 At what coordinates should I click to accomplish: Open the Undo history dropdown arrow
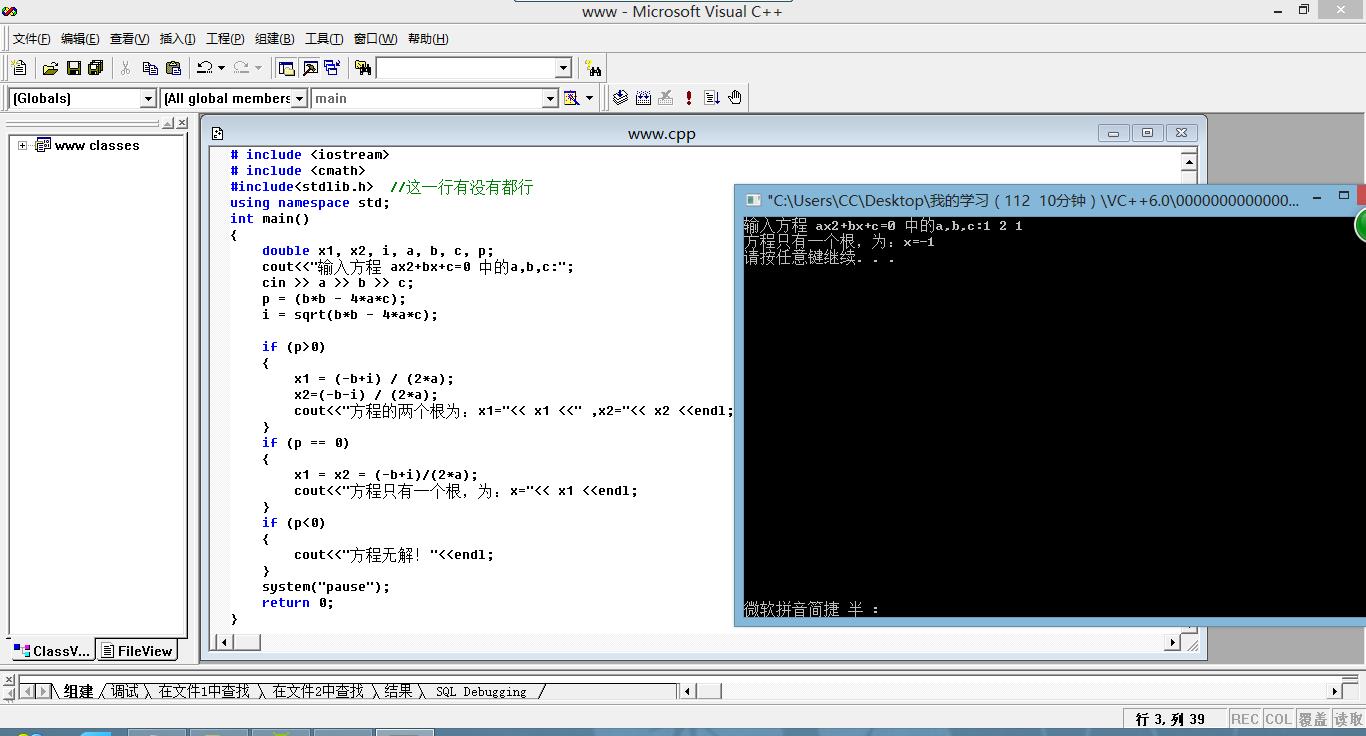(x=221, y=68)
